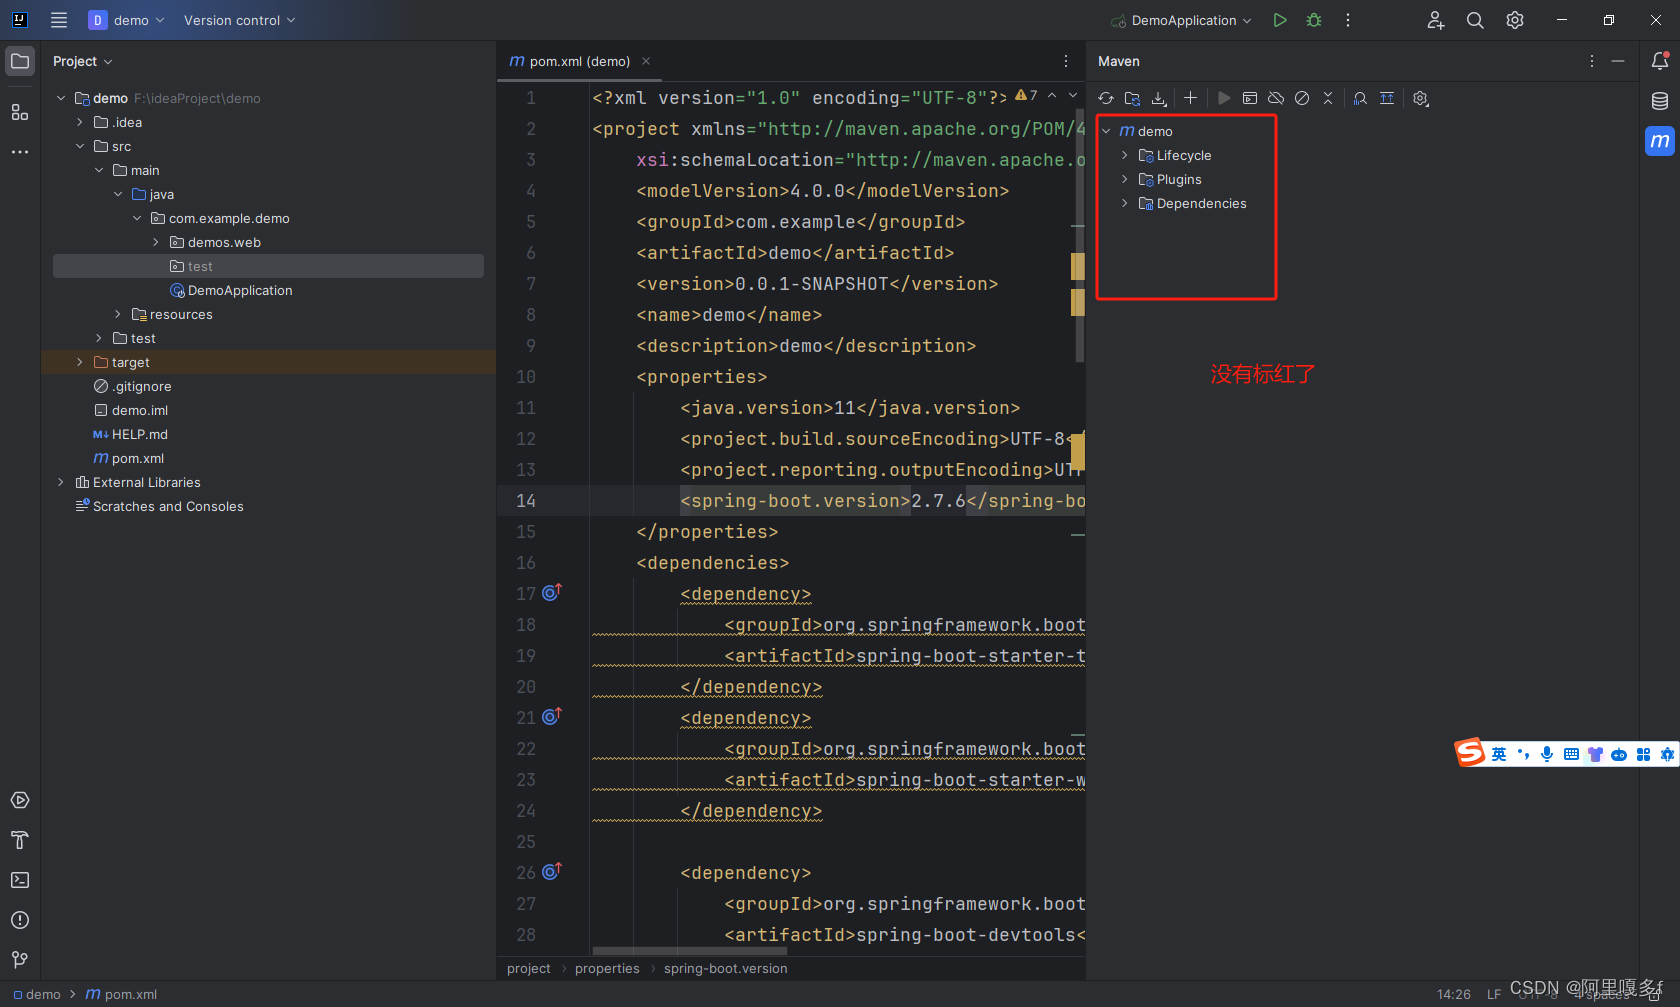Viewport: 1680px width, 1007px height.
Task: Click gutter dependency icon on line 21
Action: coord(552,716)
